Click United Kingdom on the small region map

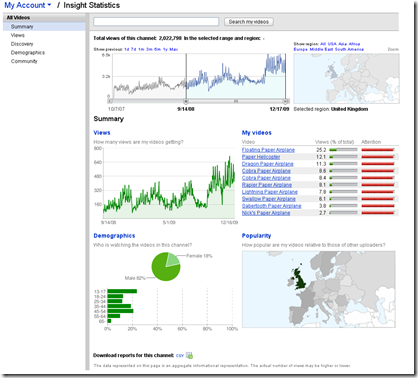[x=332, y=72]
